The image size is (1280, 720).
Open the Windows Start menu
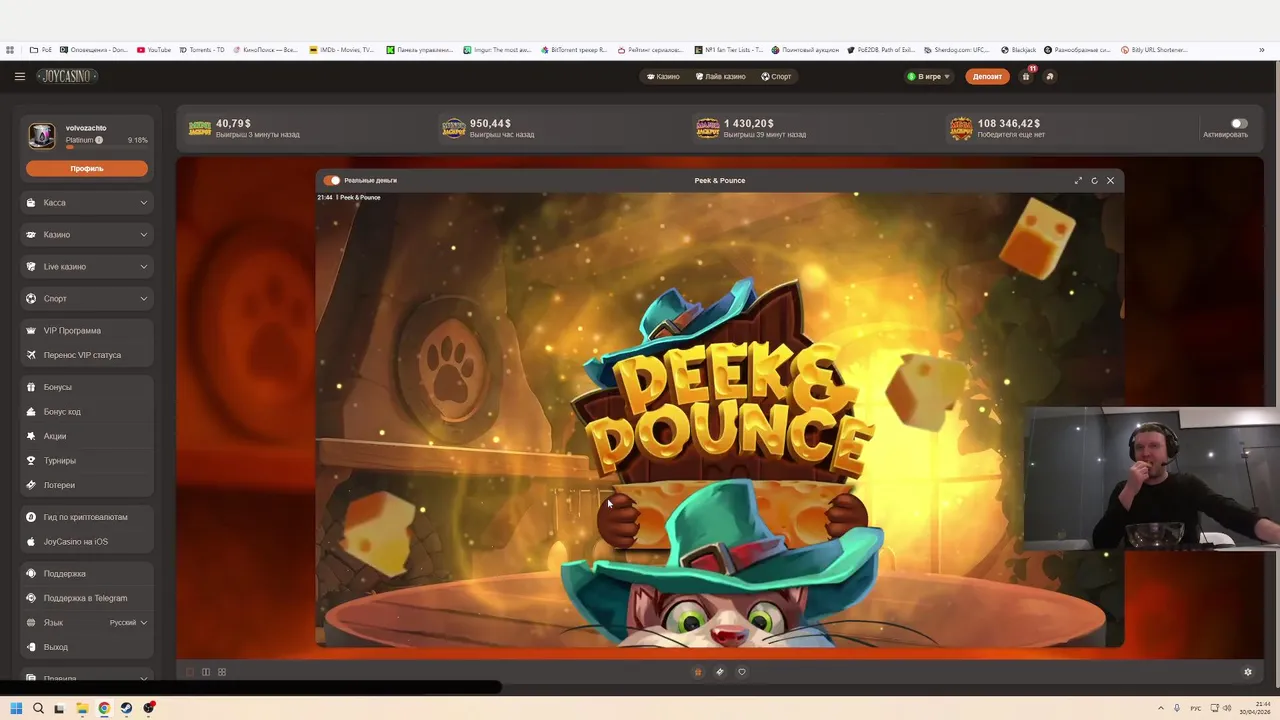16,708
